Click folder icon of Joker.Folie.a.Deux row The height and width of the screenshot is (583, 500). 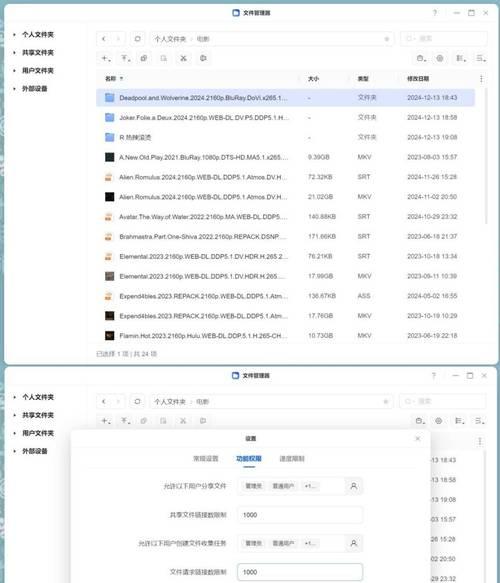tap(109, 117)
